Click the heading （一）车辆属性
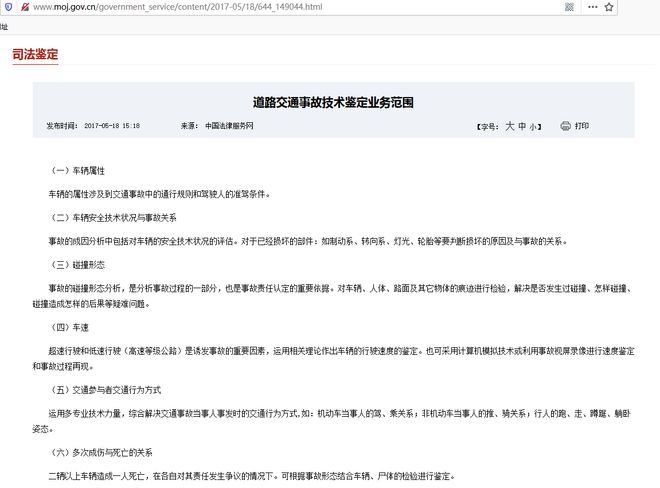This screenshot has width=660, height=488. click(x=76, y=171)
